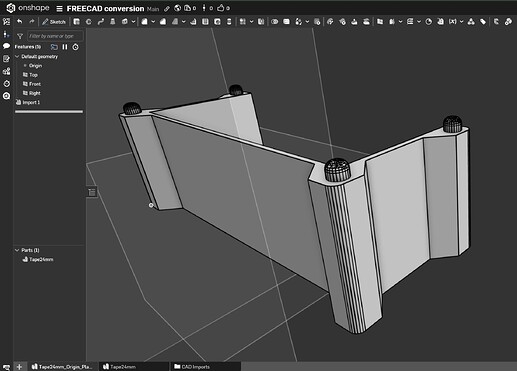
Task: Click the rollback bar below Import 1
Action: click(49, 112)
